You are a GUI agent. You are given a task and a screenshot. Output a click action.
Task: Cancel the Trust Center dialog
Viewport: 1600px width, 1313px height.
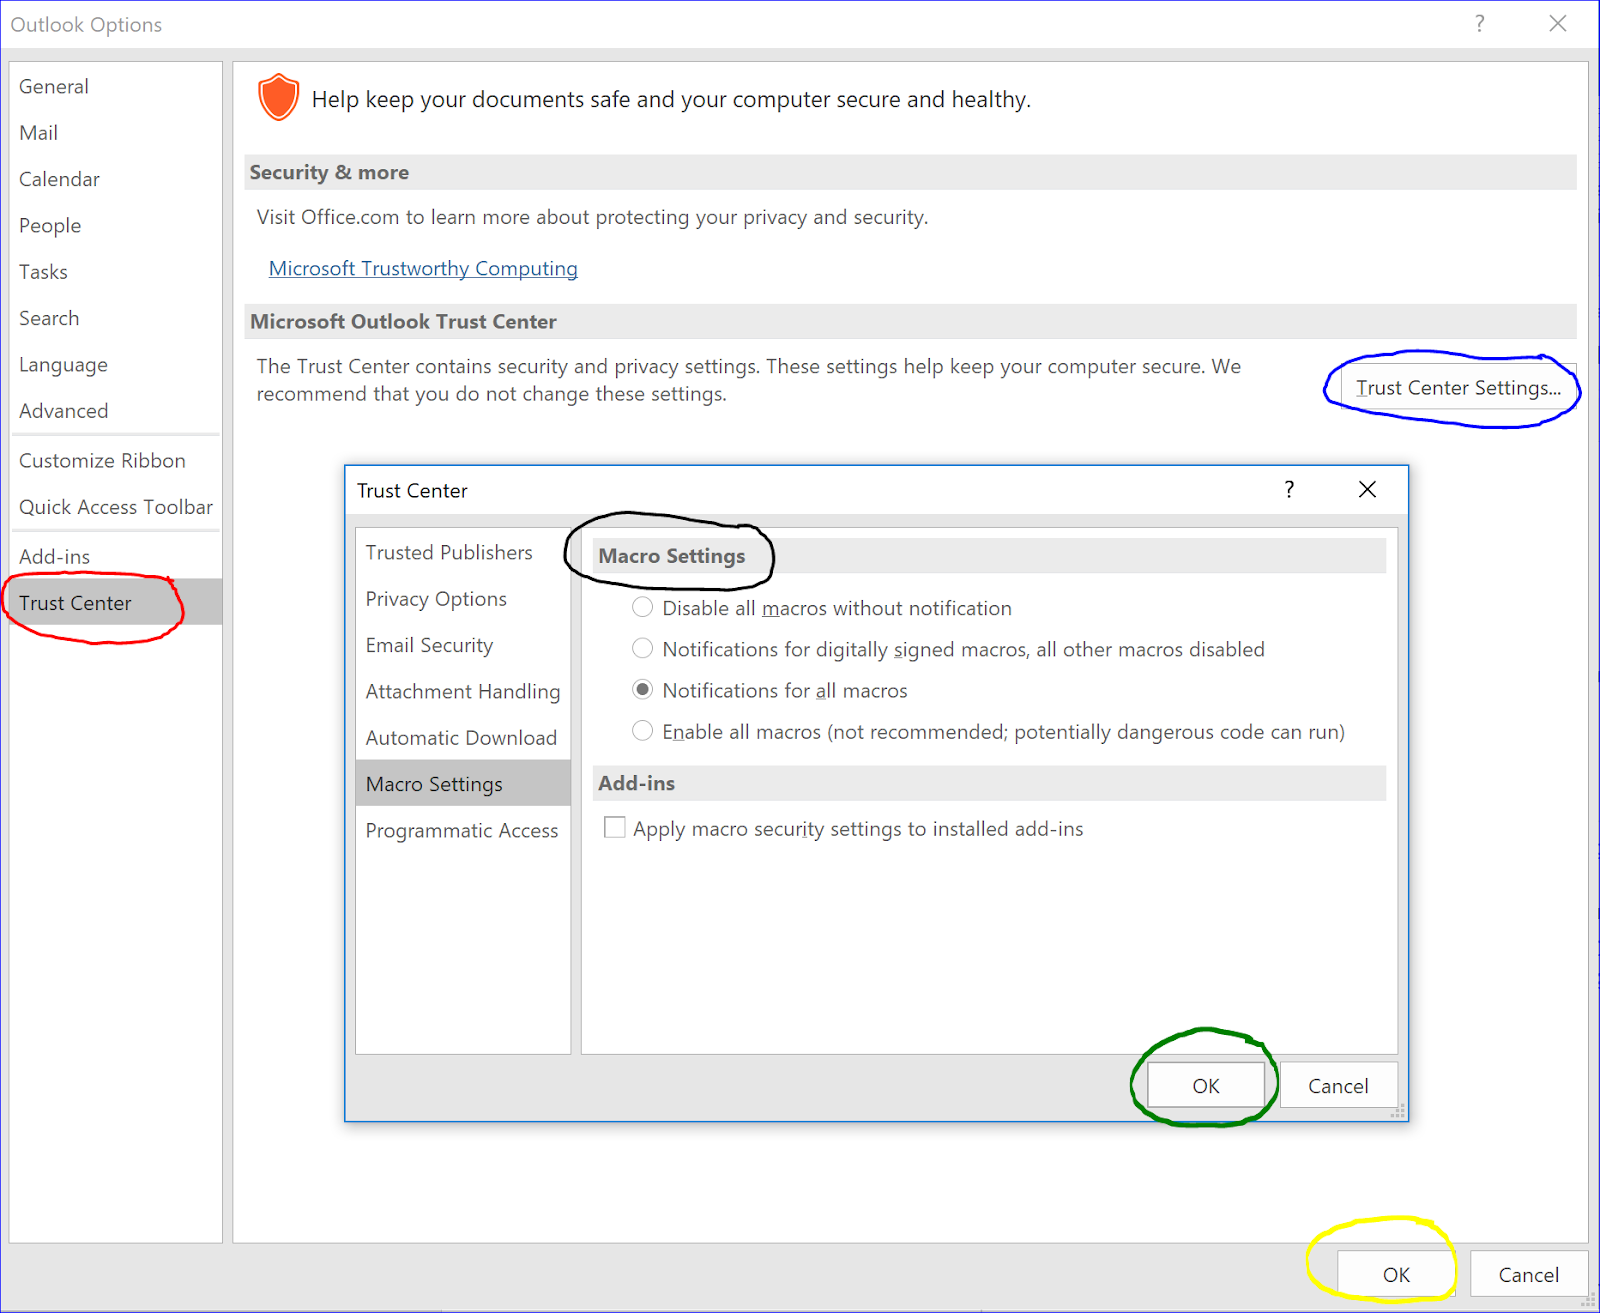point(1338,1086)
